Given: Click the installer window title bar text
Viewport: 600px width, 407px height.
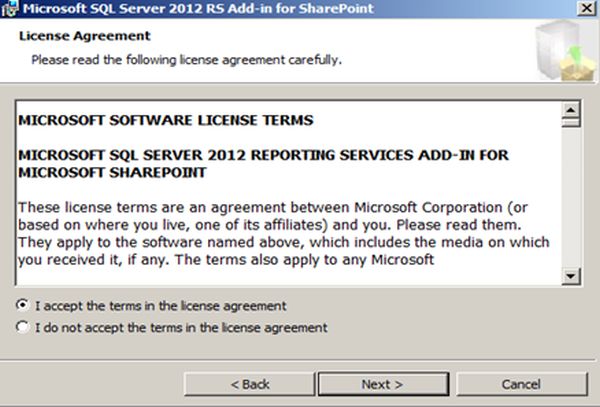Looking at the screenshot, I should 190,9.
